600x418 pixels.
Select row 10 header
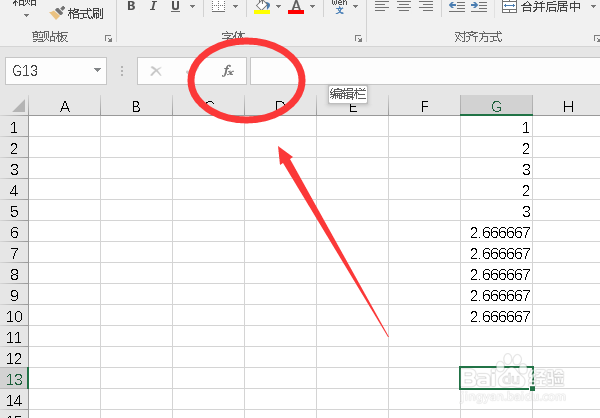[14, 316]
